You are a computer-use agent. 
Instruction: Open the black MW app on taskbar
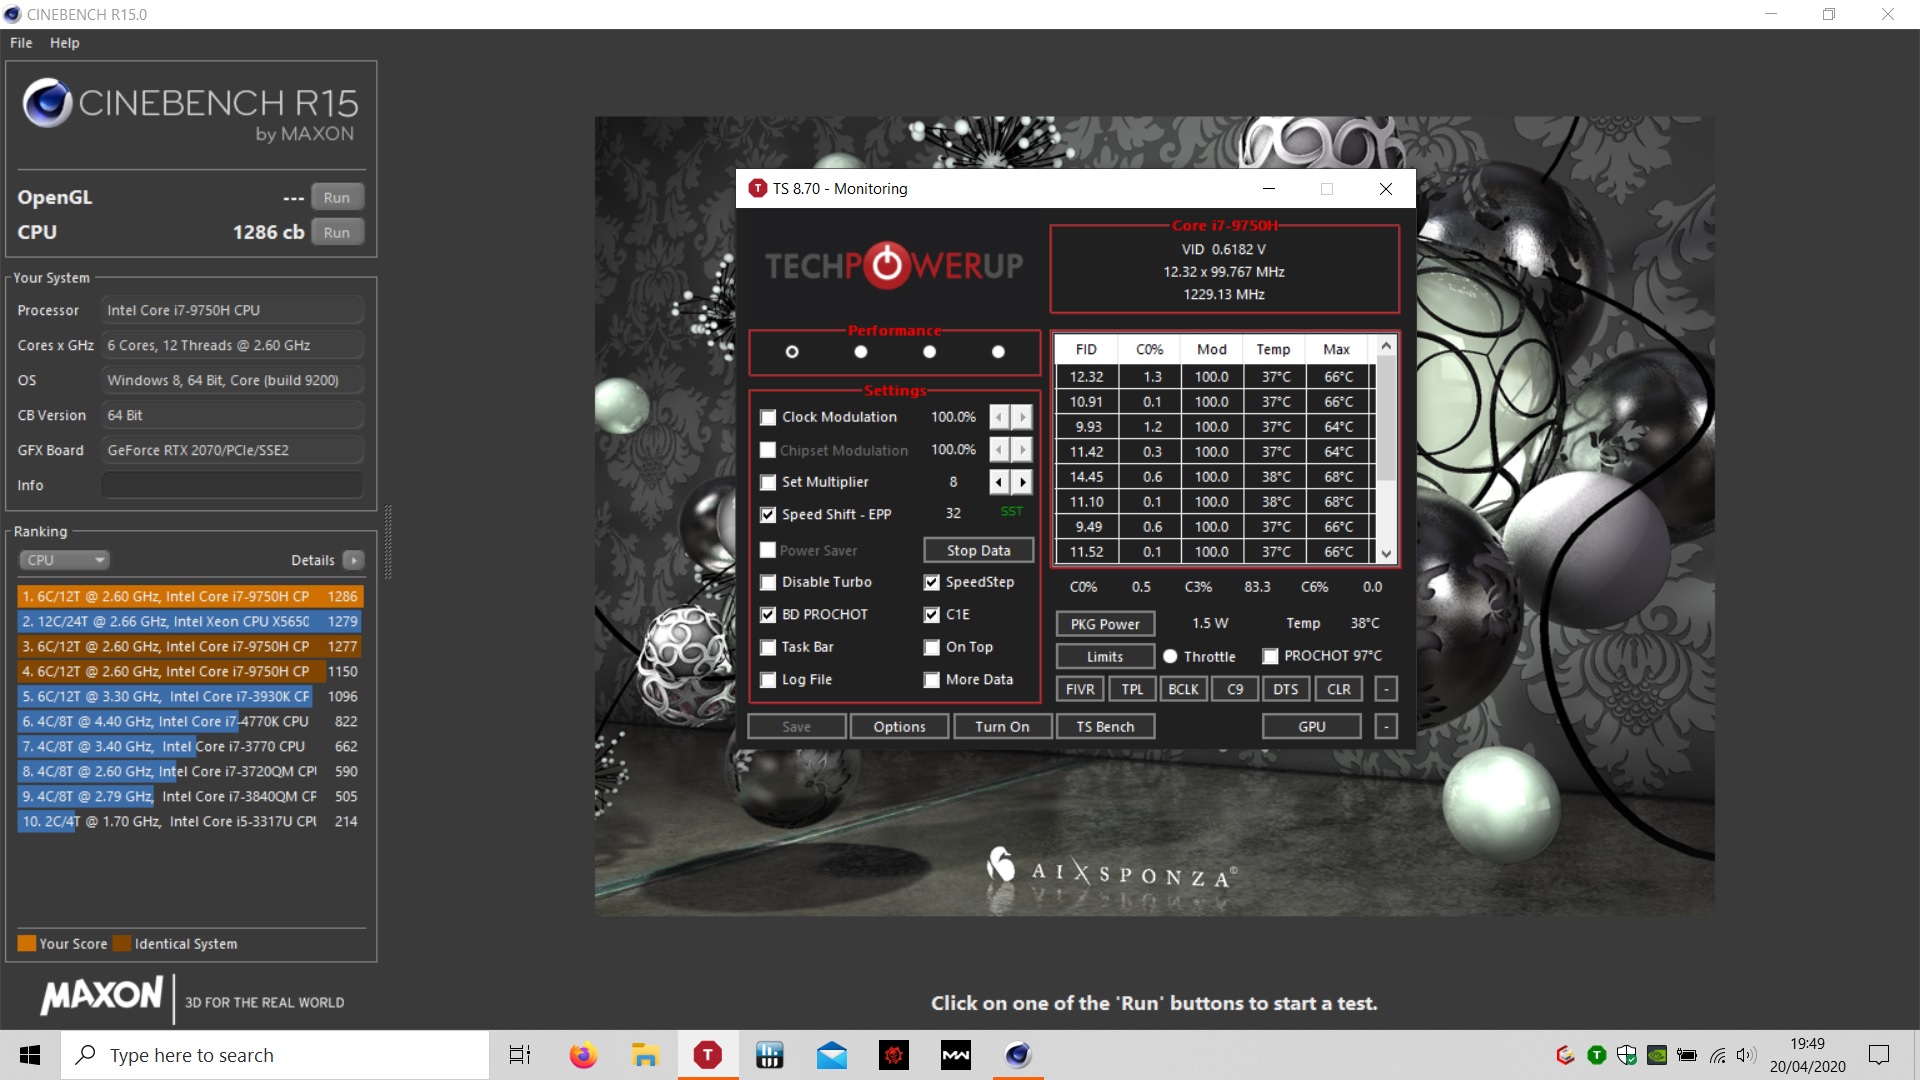tap(956, 1055)
